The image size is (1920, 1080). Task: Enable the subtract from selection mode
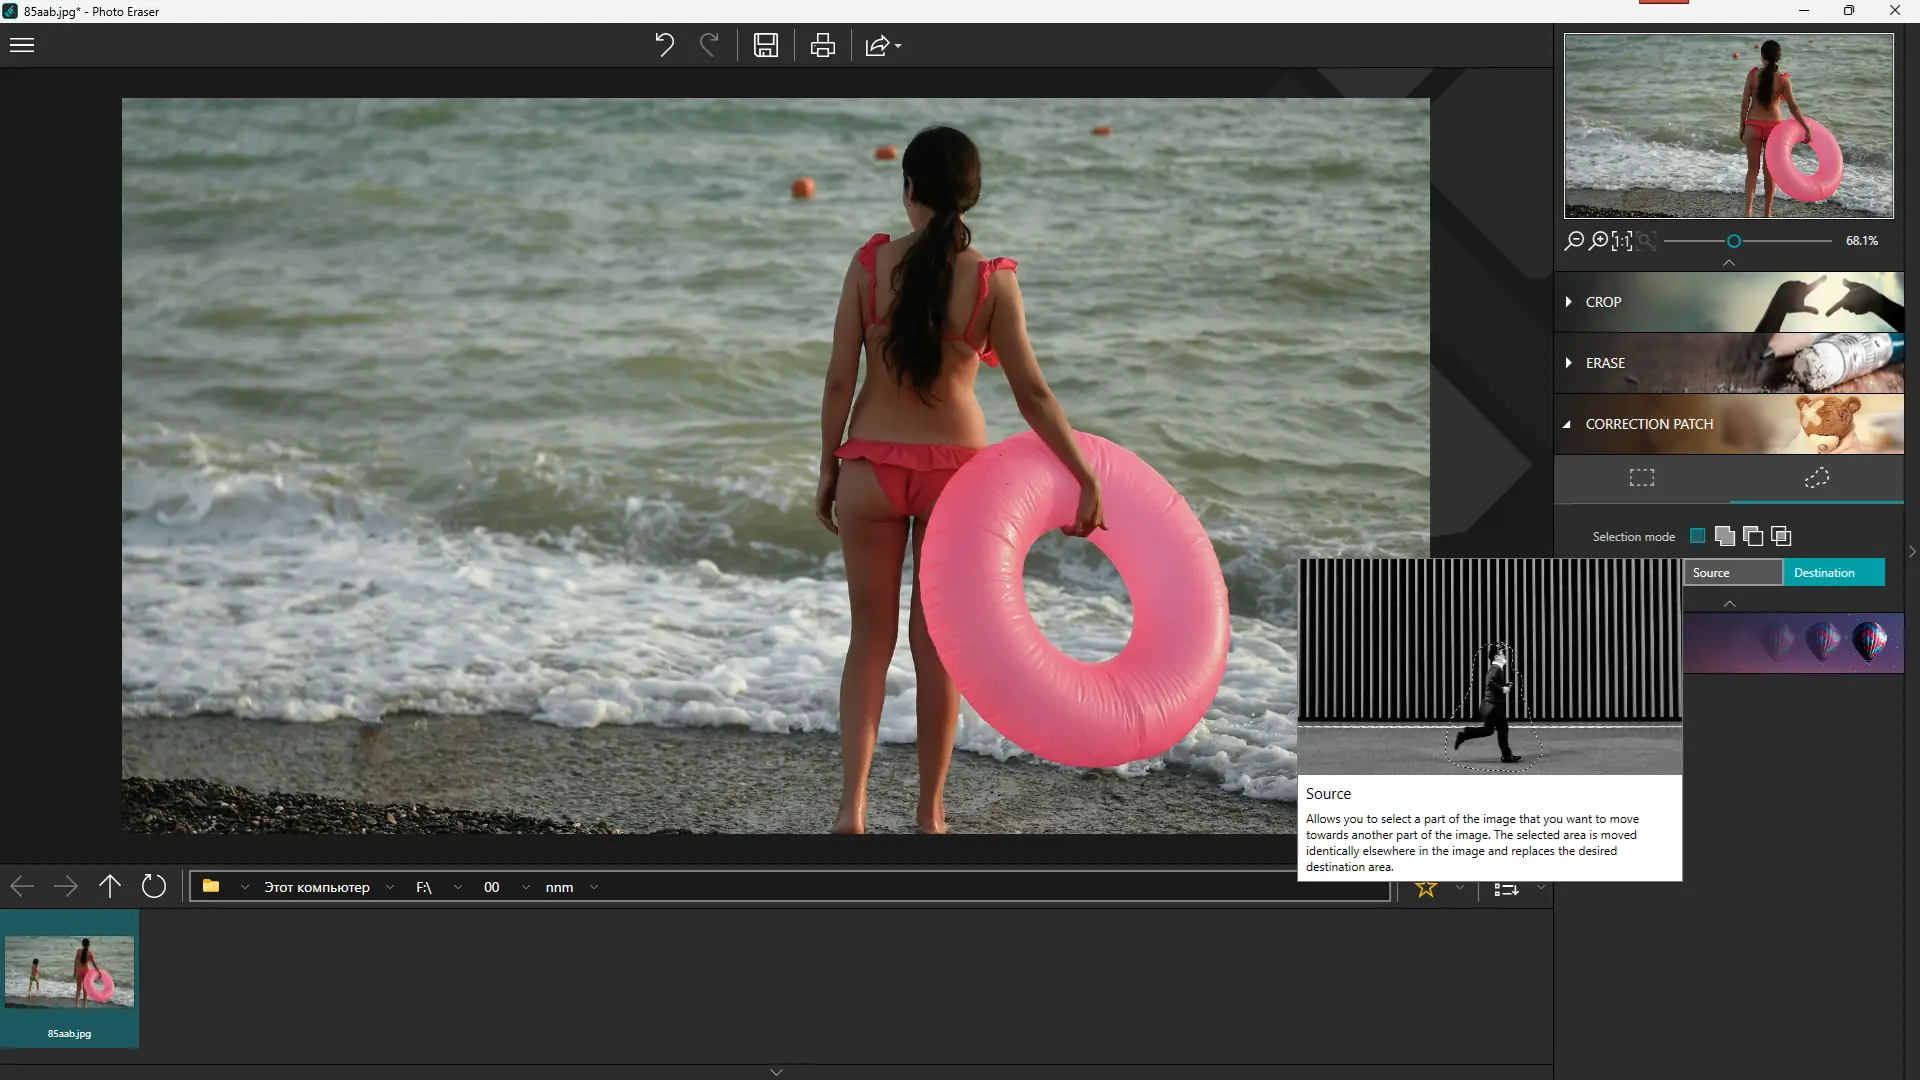point(1753,536)
